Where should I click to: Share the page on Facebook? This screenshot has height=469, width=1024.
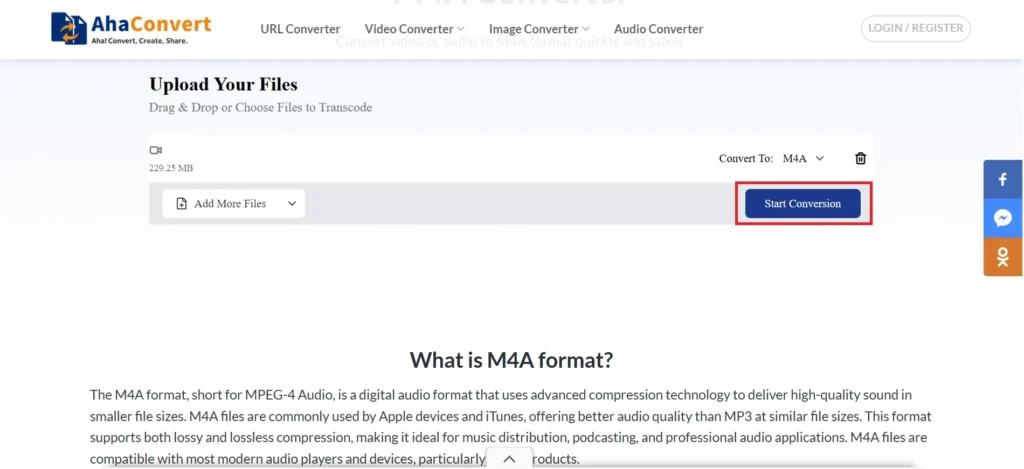tap(1003, 180)
